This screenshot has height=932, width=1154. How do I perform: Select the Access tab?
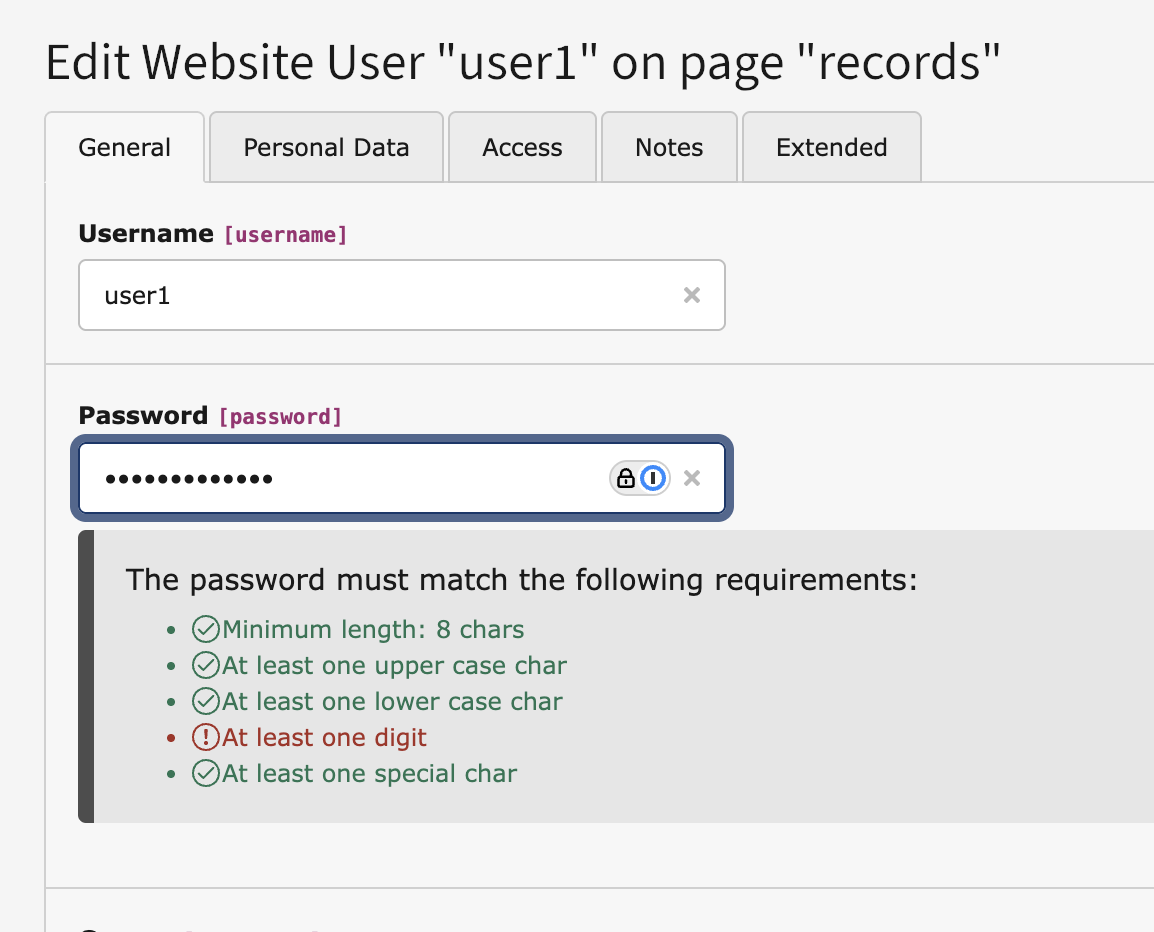pyautogui.click(x=522, y=148)
